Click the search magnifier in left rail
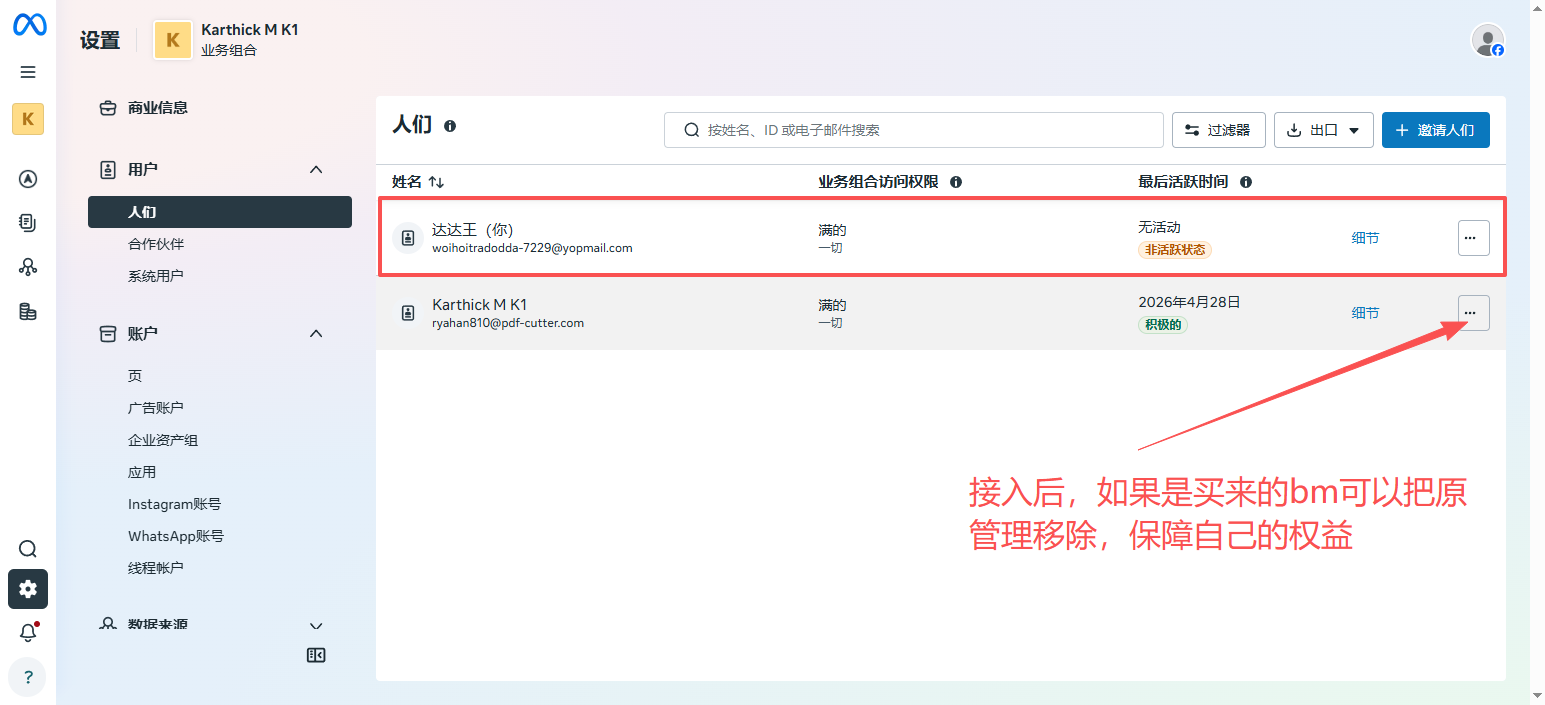Screen dimensions: 1545x705 tap(28, 549)
